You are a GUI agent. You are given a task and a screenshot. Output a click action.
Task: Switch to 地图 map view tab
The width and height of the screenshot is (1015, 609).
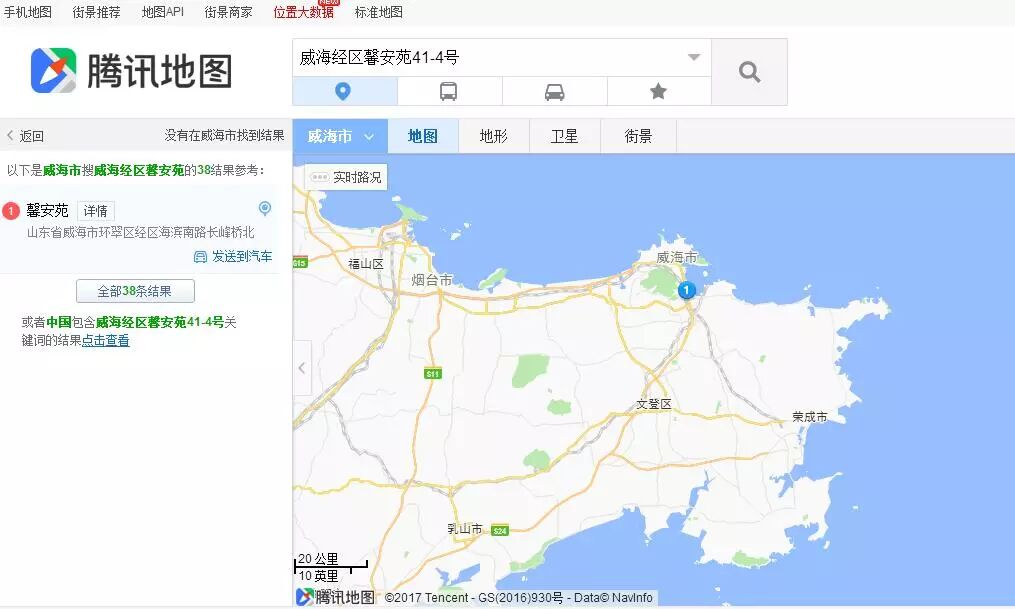(423, 136)
